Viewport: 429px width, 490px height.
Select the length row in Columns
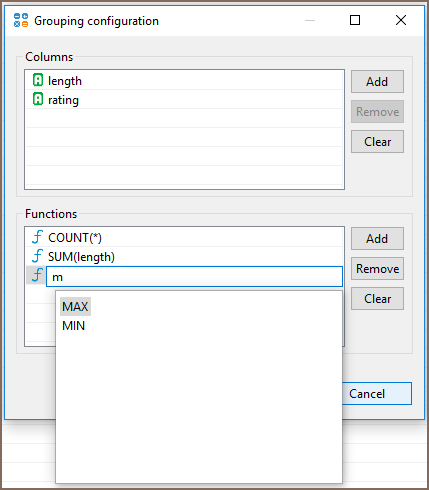point(184,80)
